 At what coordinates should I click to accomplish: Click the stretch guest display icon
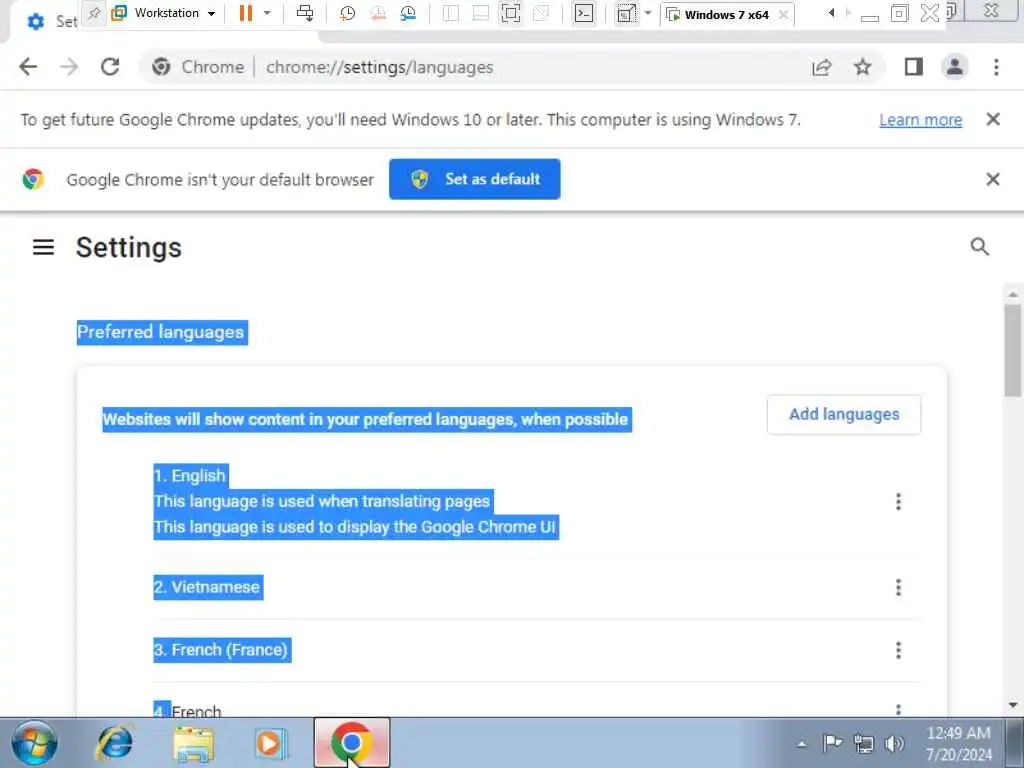tap(626, 13)
